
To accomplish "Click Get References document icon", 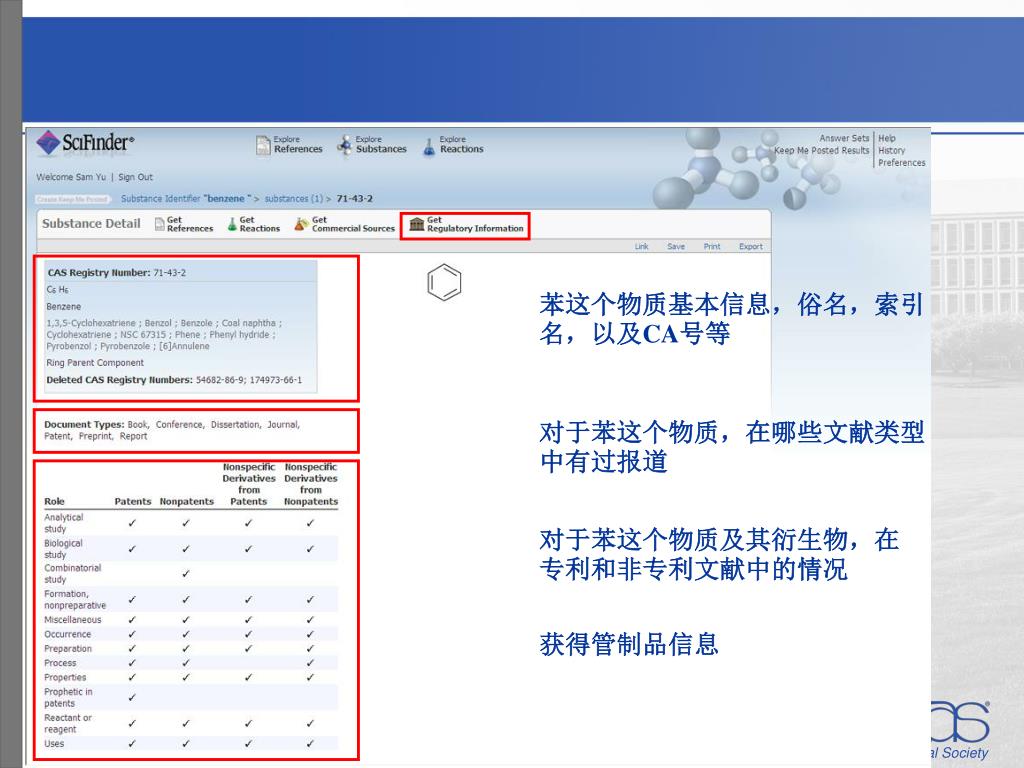I will [x=159, y=224].
